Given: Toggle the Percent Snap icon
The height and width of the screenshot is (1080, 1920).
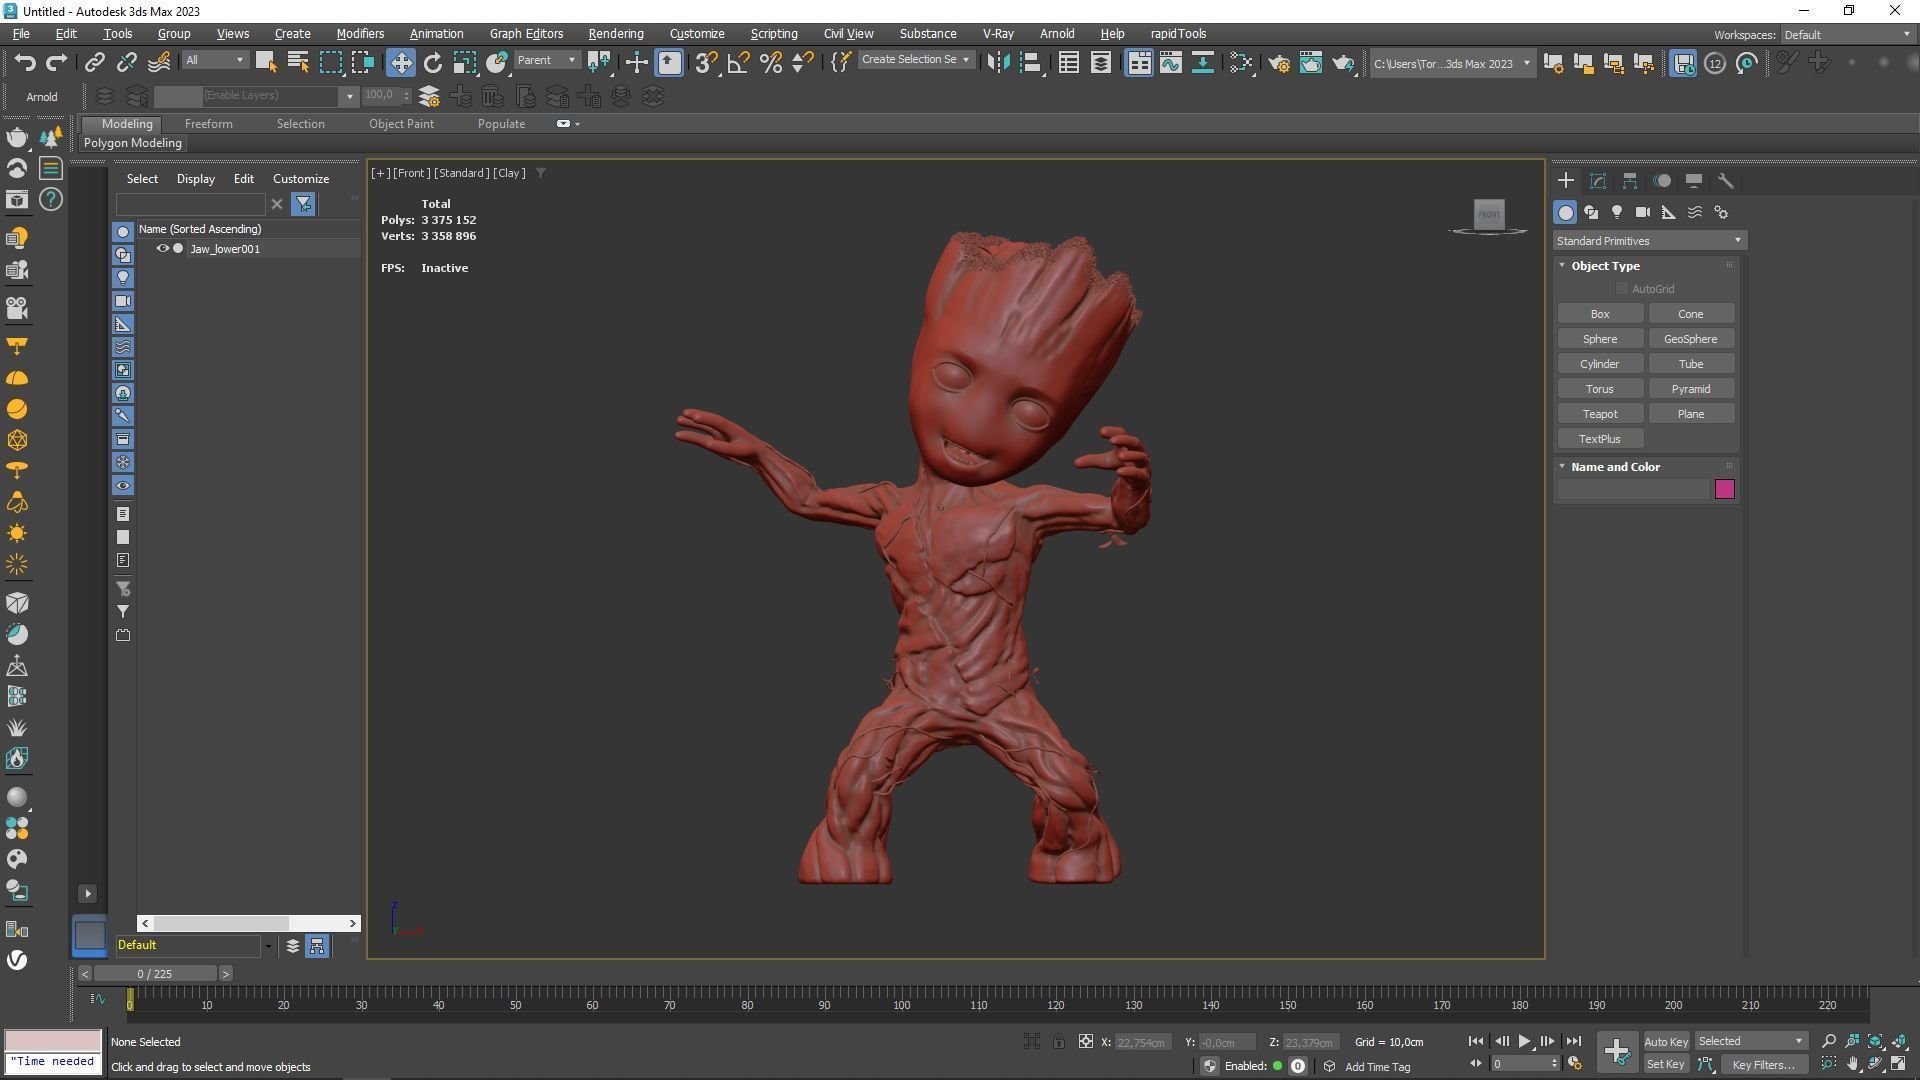Looking at the screenshot, I should click(x=771, y=62).
